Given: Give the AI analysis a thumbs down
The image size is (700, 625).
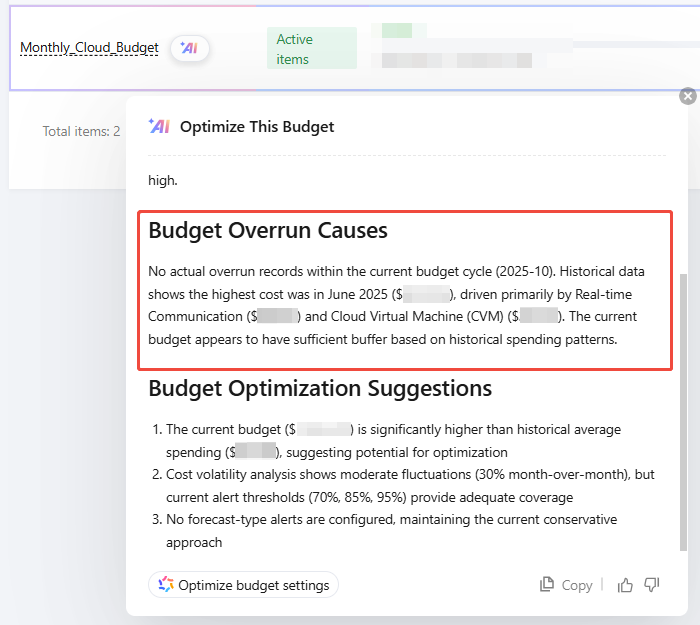Looking at the screenshot, I should (x=652, y=585).
